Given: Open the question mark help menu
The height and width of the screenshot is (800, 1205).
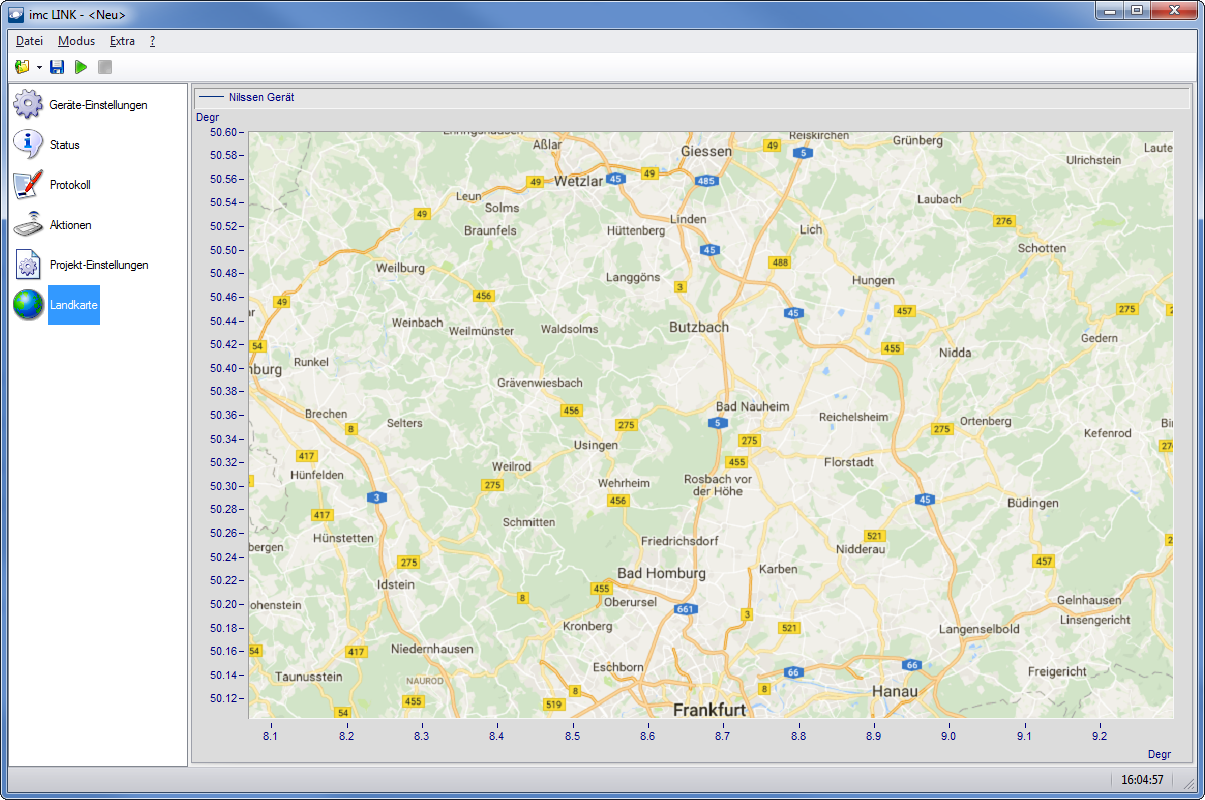Looking at the screenshot, I should tap(152, 41).
